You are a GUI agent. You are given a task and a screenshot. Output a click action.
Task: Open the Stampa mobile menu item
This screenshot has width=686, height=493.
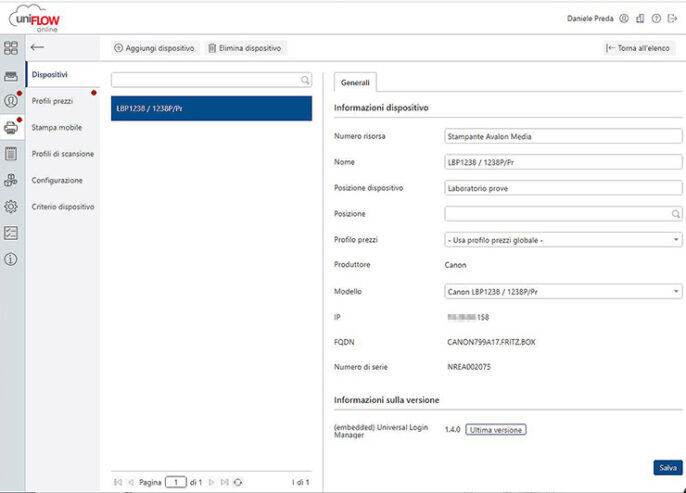56,128
